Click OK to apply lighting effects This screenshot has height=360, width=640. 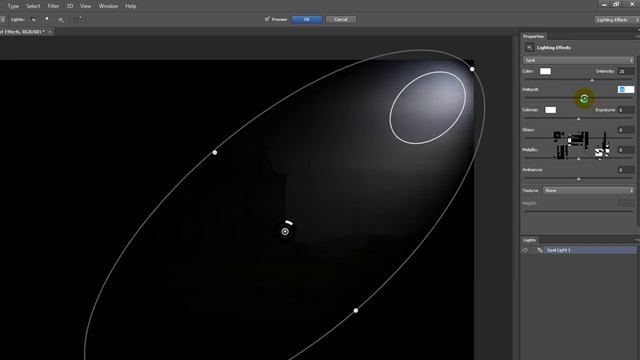click(x=307, y=20)
